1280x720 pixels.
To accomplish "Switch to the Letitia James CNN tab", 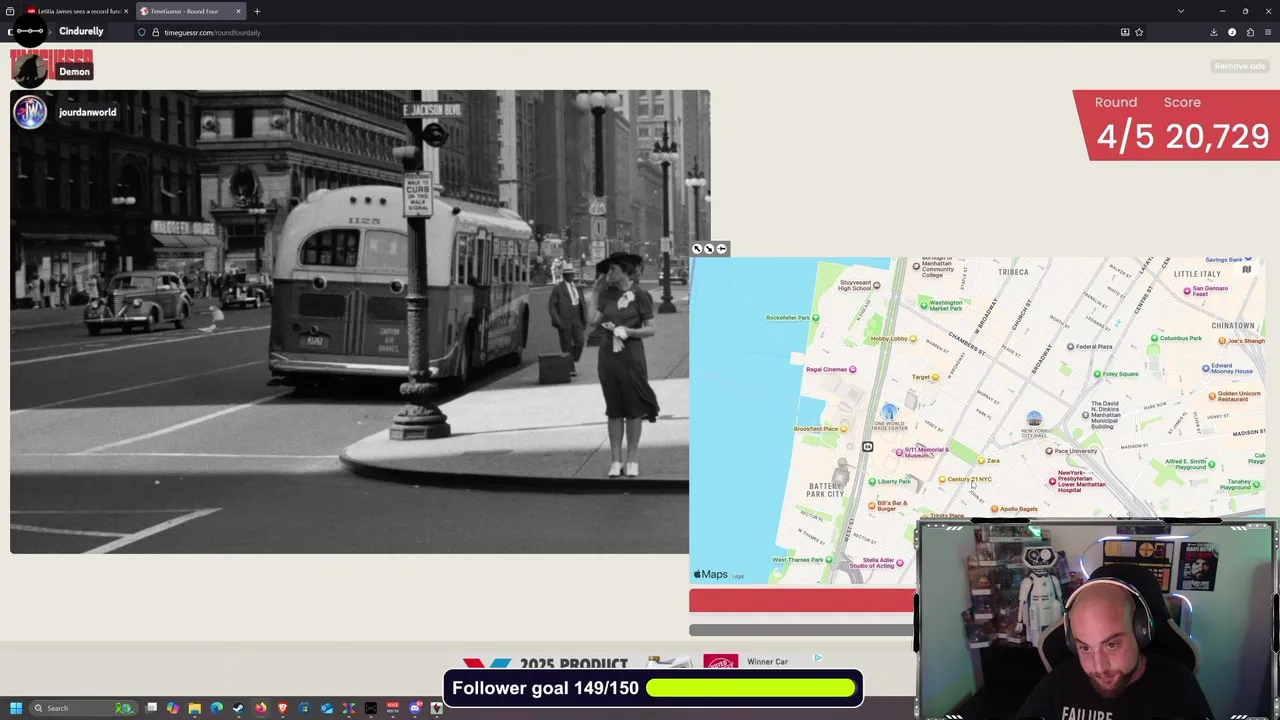I will coord(77,11).
